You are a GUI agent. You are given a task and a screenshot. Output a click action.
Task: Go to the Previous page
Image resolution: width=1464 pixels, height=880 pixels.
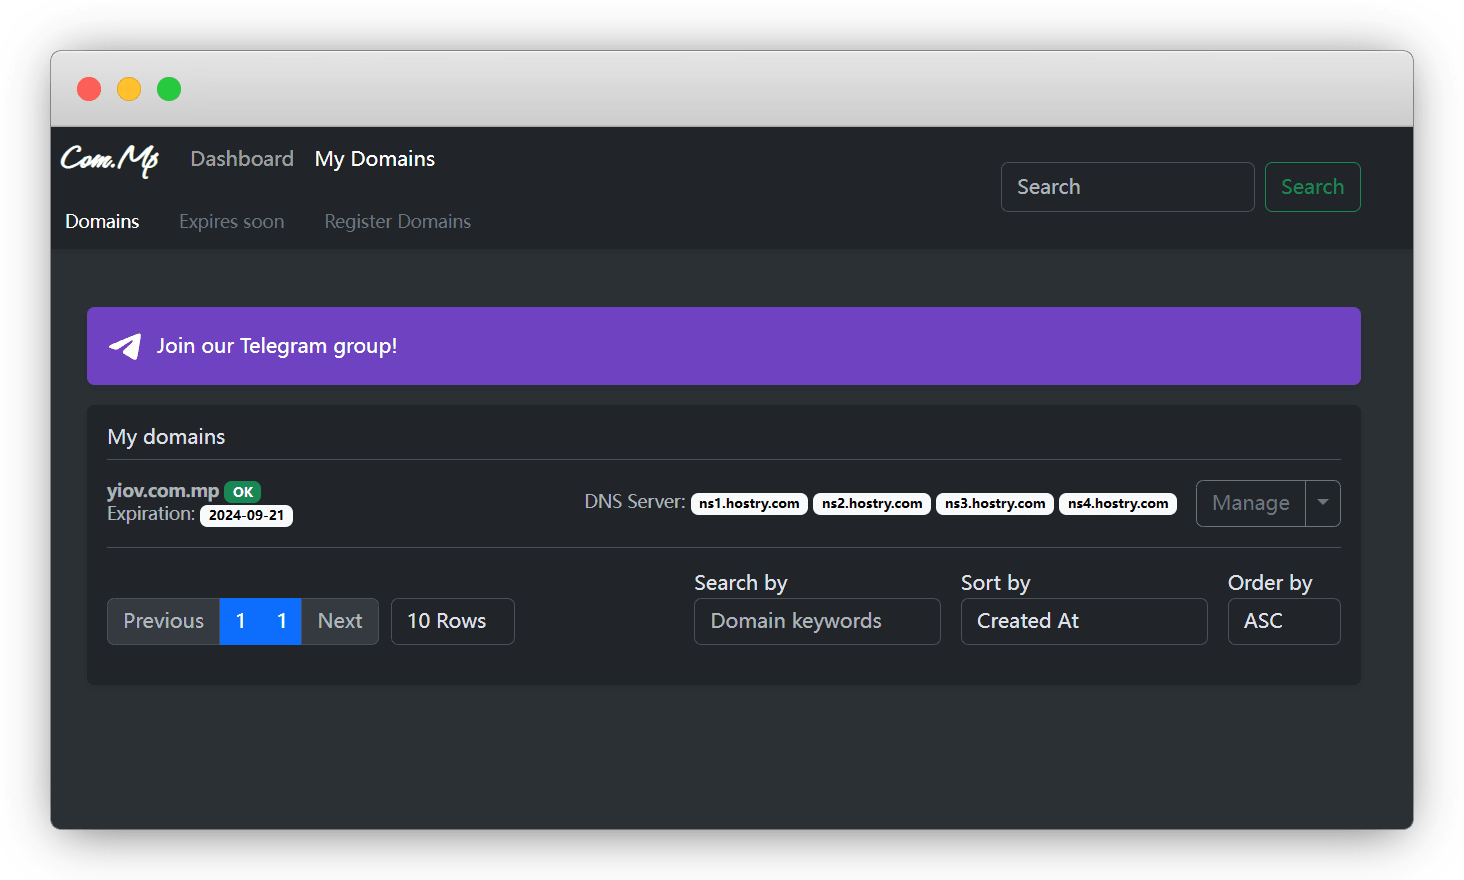click(163, 621)
